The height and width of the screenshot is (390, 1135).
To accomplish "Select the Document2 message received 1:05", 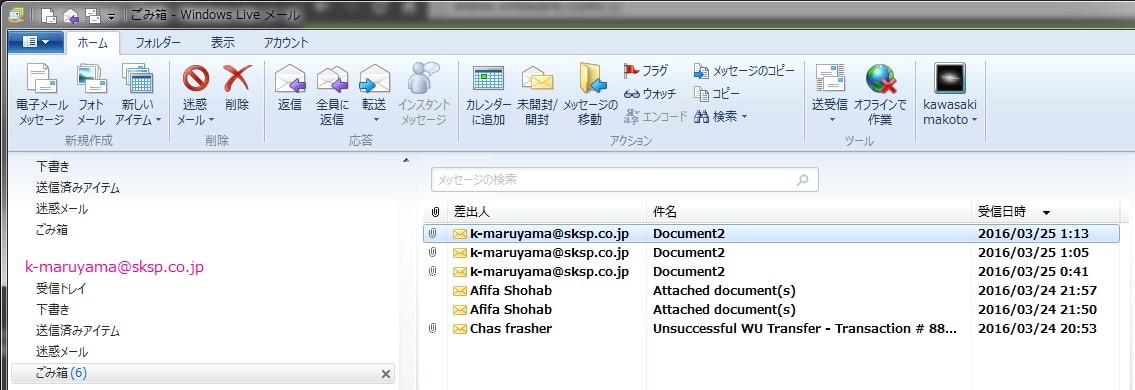I will [x=772, y=253].
